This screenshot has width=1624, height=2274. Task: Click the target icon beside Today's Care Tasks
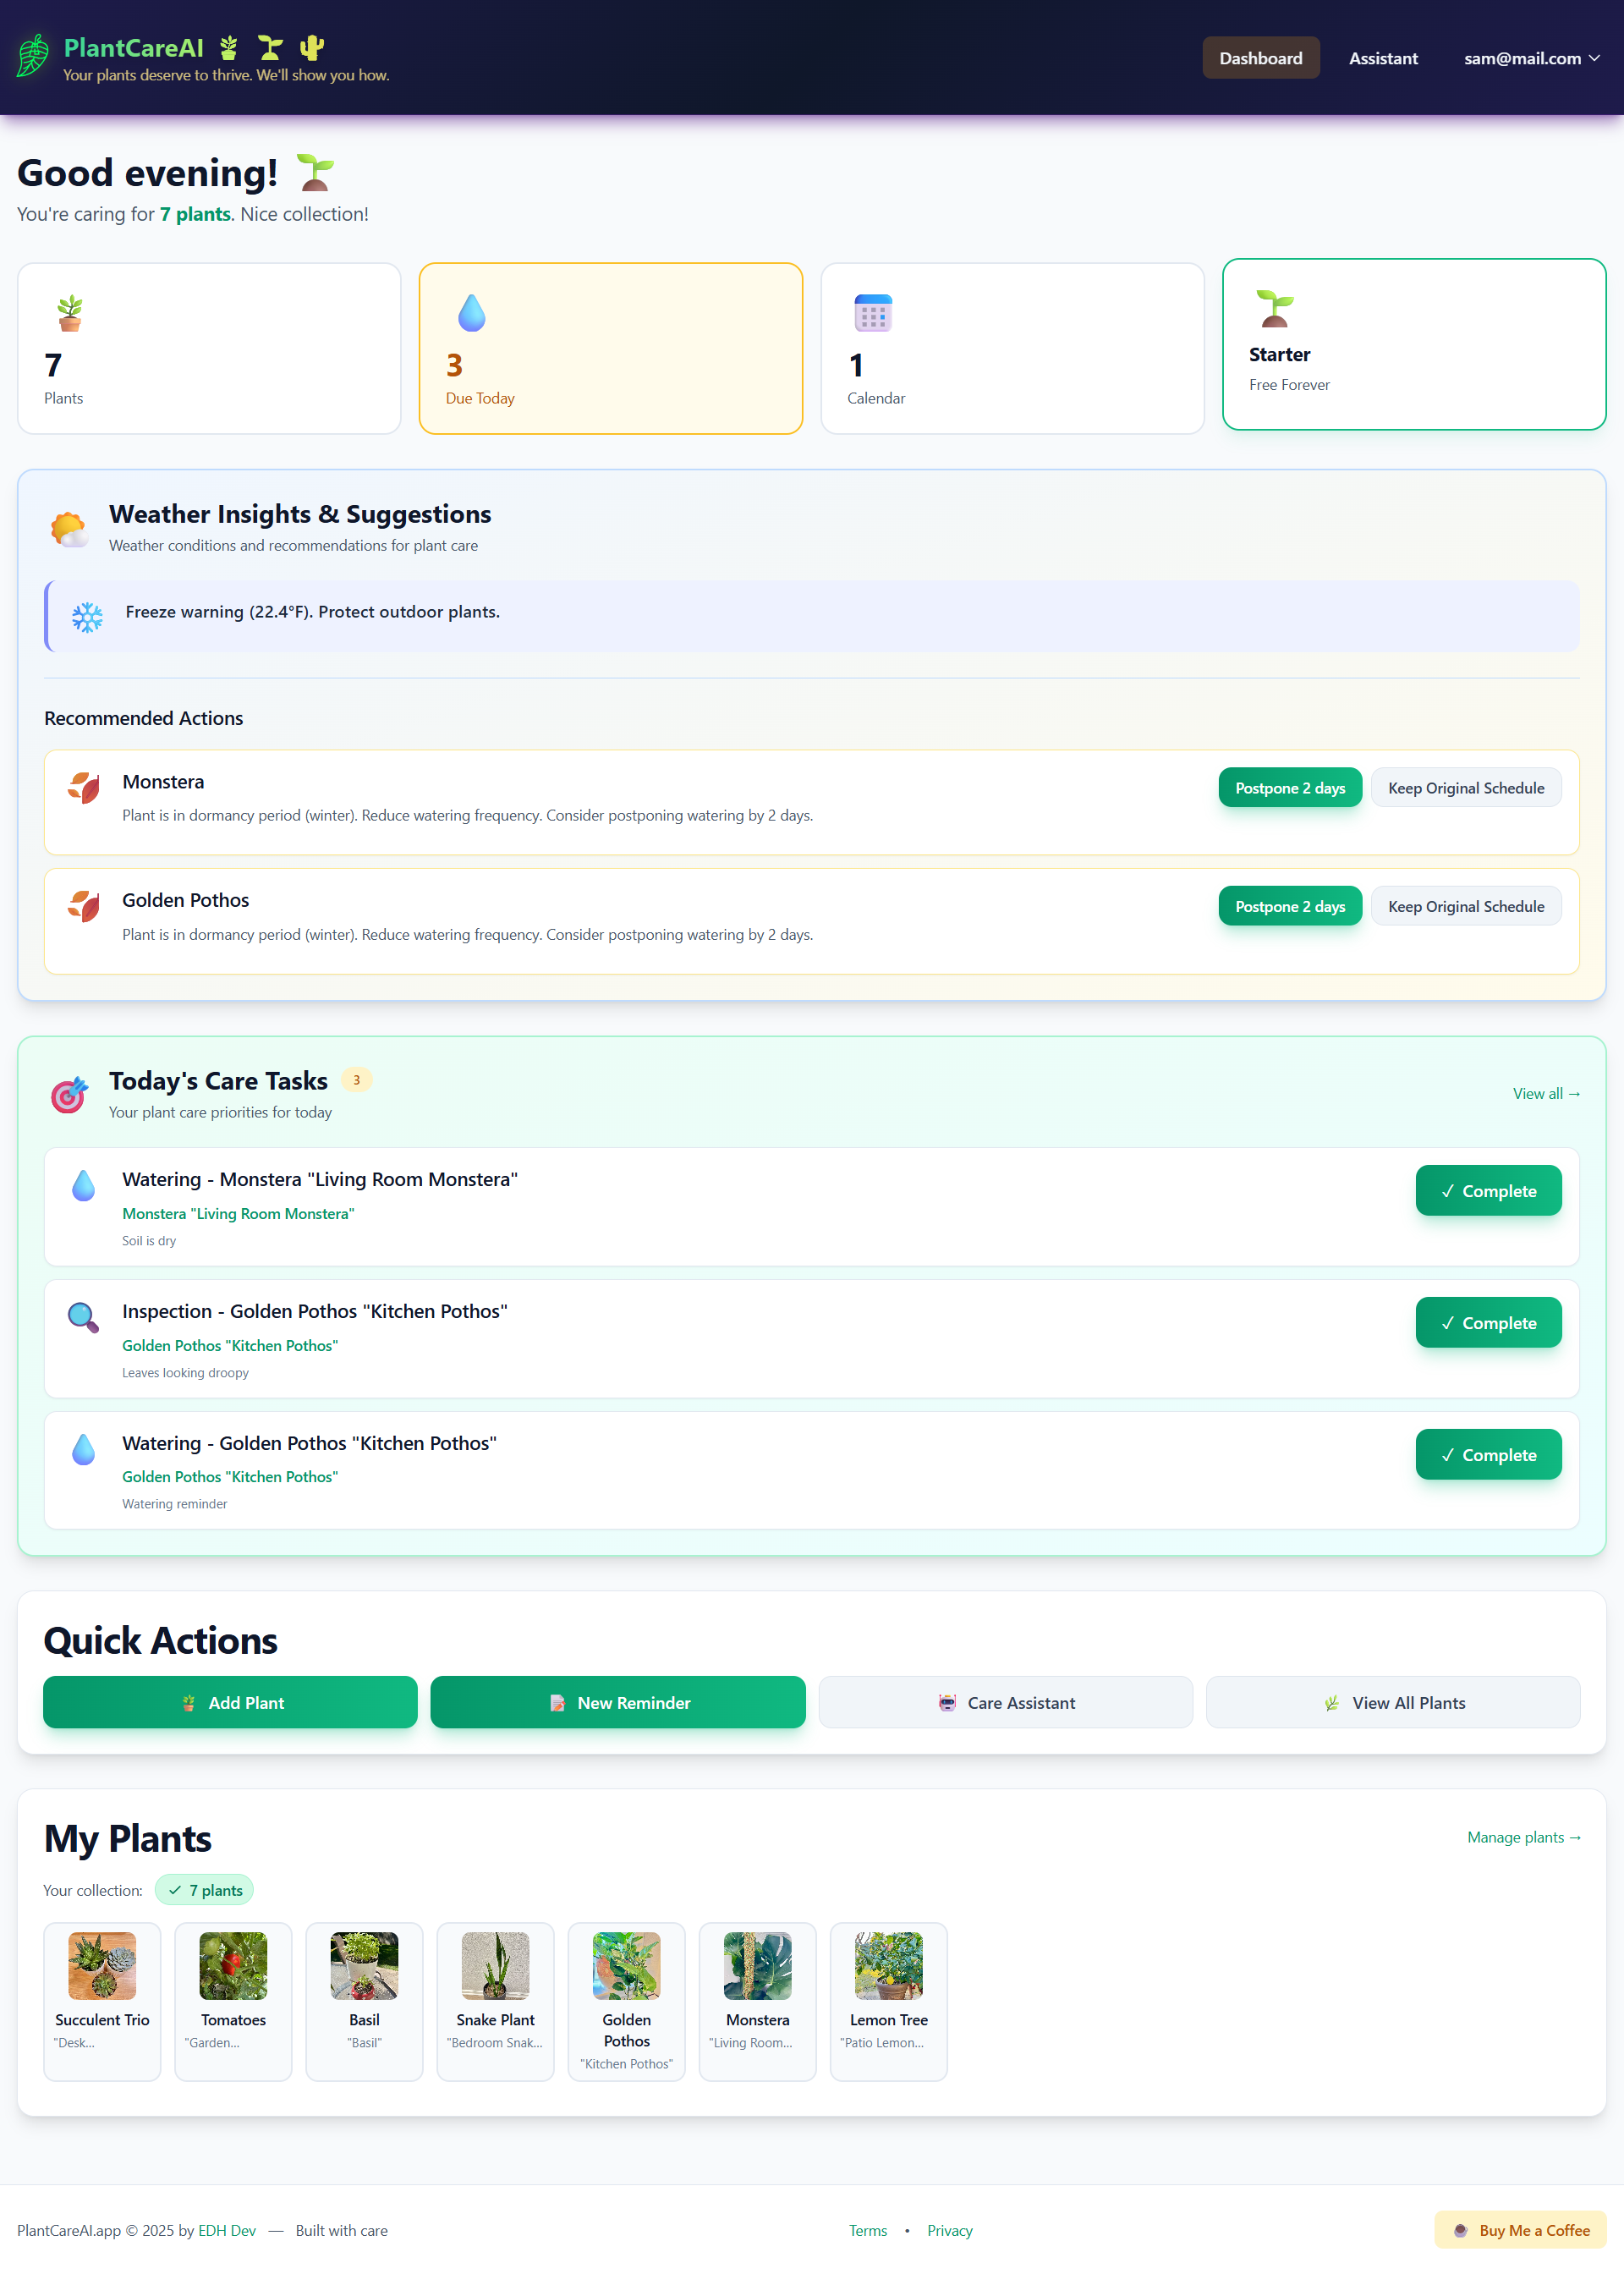point(68,1095)
